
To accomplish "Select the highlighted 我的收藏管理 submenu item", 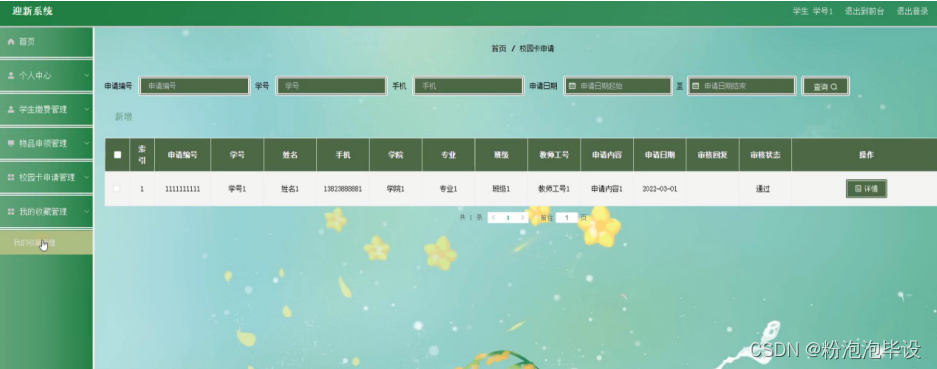I will (x=46, y=243).
